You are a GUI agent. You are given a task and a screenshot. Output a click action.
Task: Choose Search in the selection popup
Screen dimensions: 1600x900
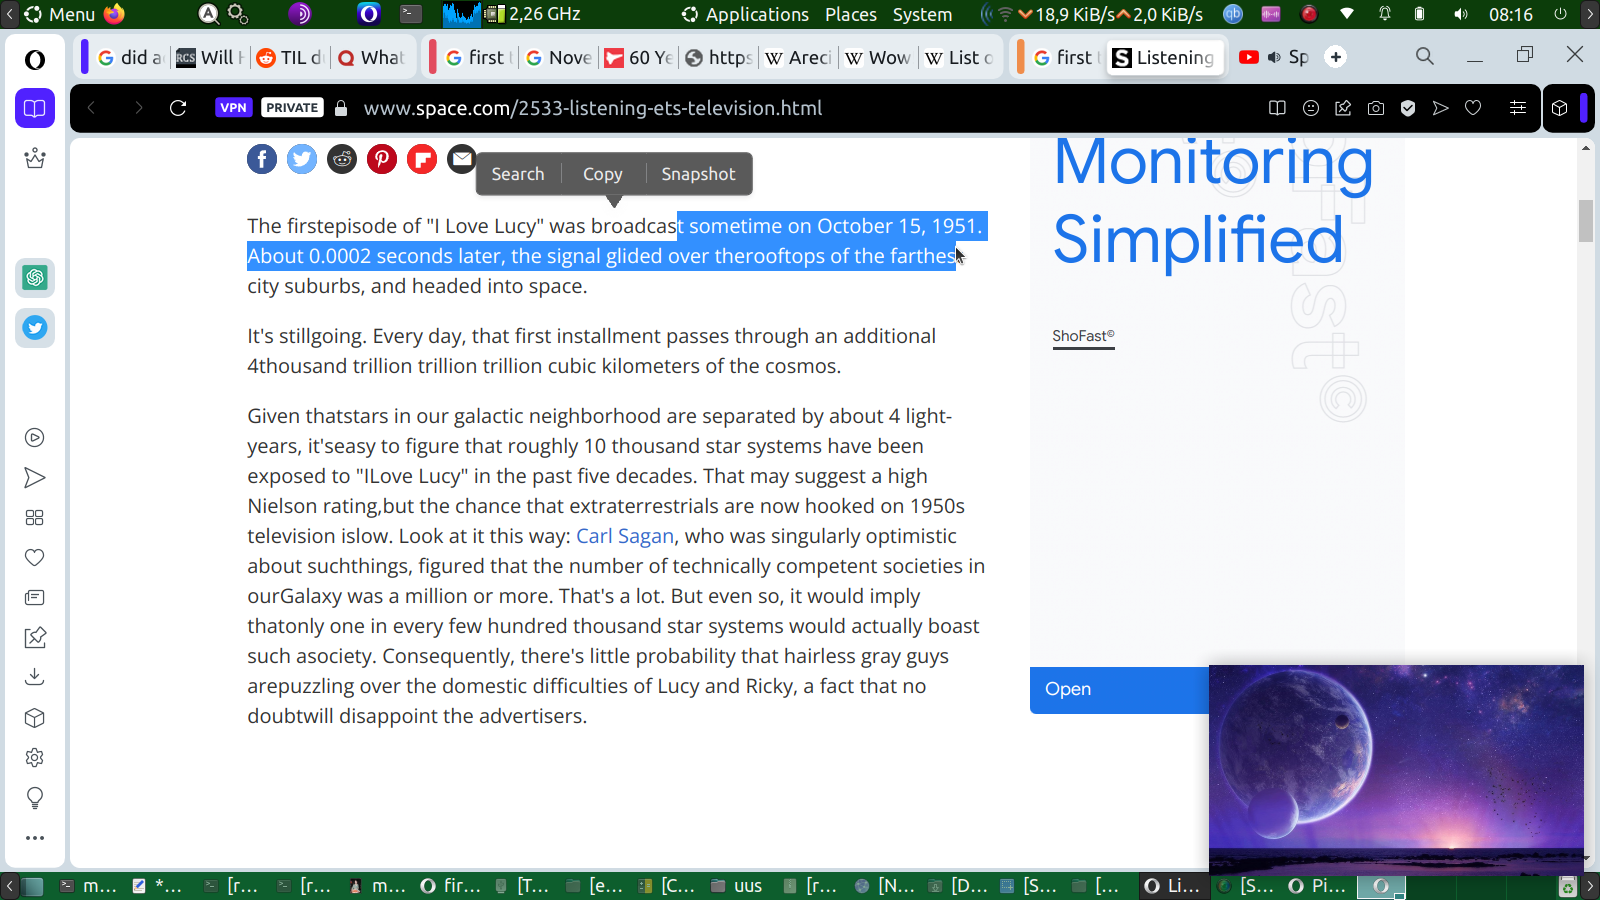click(x=518, y=174)
